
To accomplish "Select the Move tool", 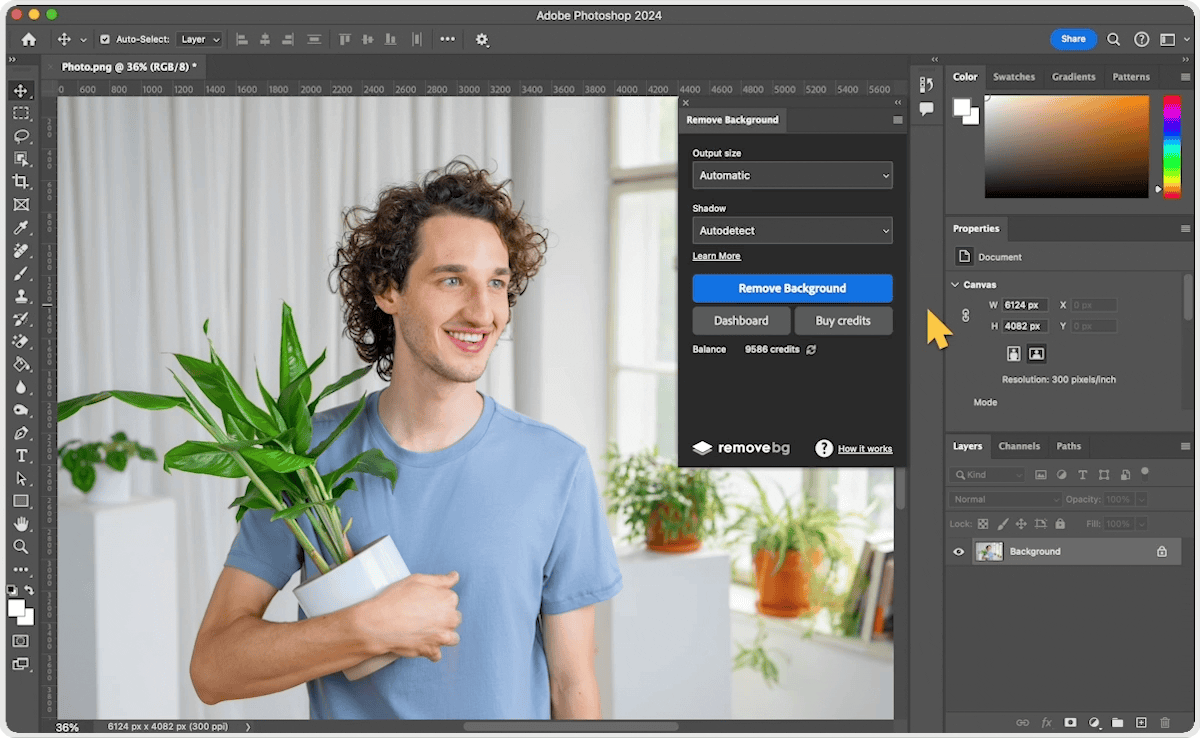I will pos(22,89).
